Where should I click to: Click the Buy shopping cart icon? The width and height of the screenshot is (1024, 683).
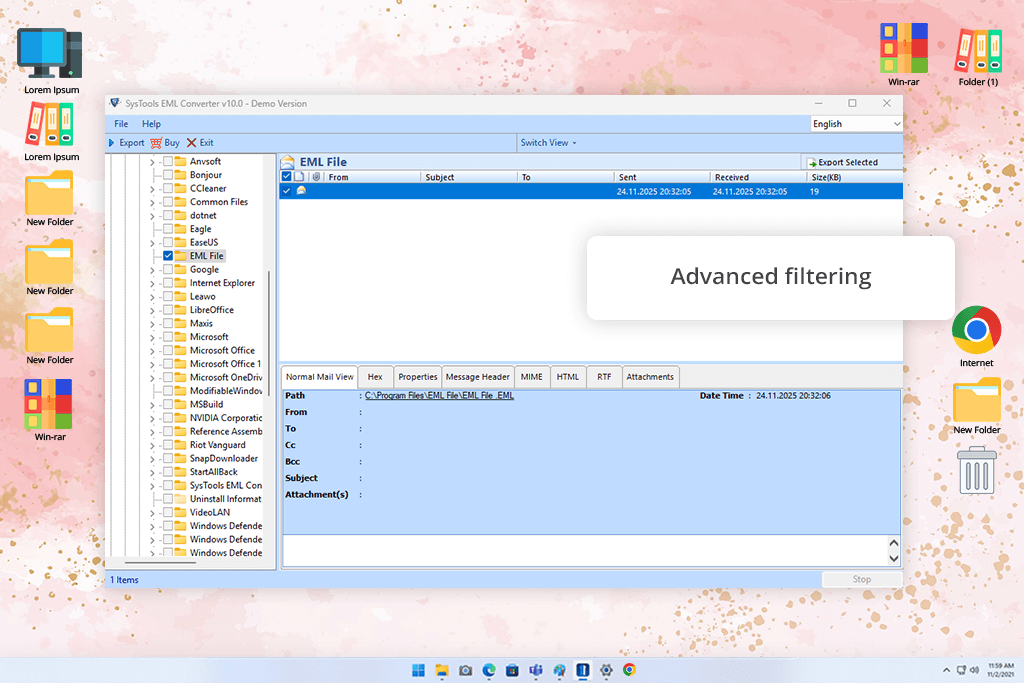pyautogui.click(x=156, y=142)
